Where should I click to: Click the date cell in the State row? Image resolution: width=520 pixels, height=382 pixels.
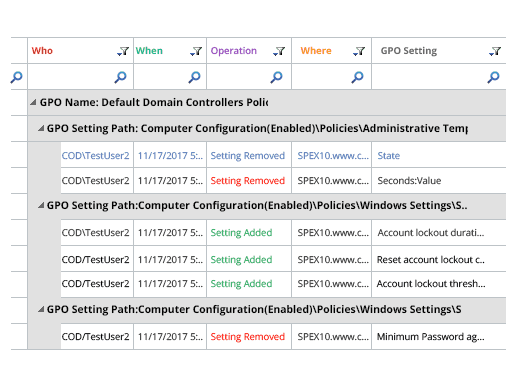170,156
